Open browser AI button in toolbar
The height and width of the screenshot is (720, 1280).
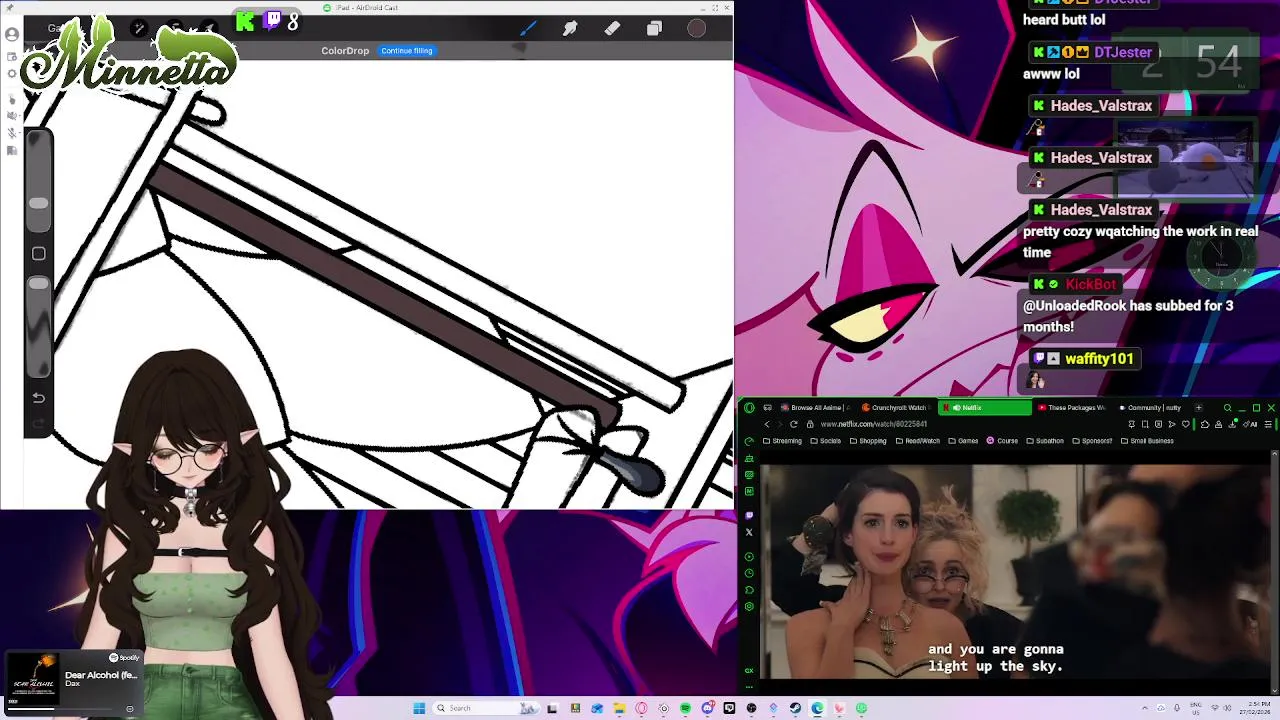click(x=1250, y=424)
